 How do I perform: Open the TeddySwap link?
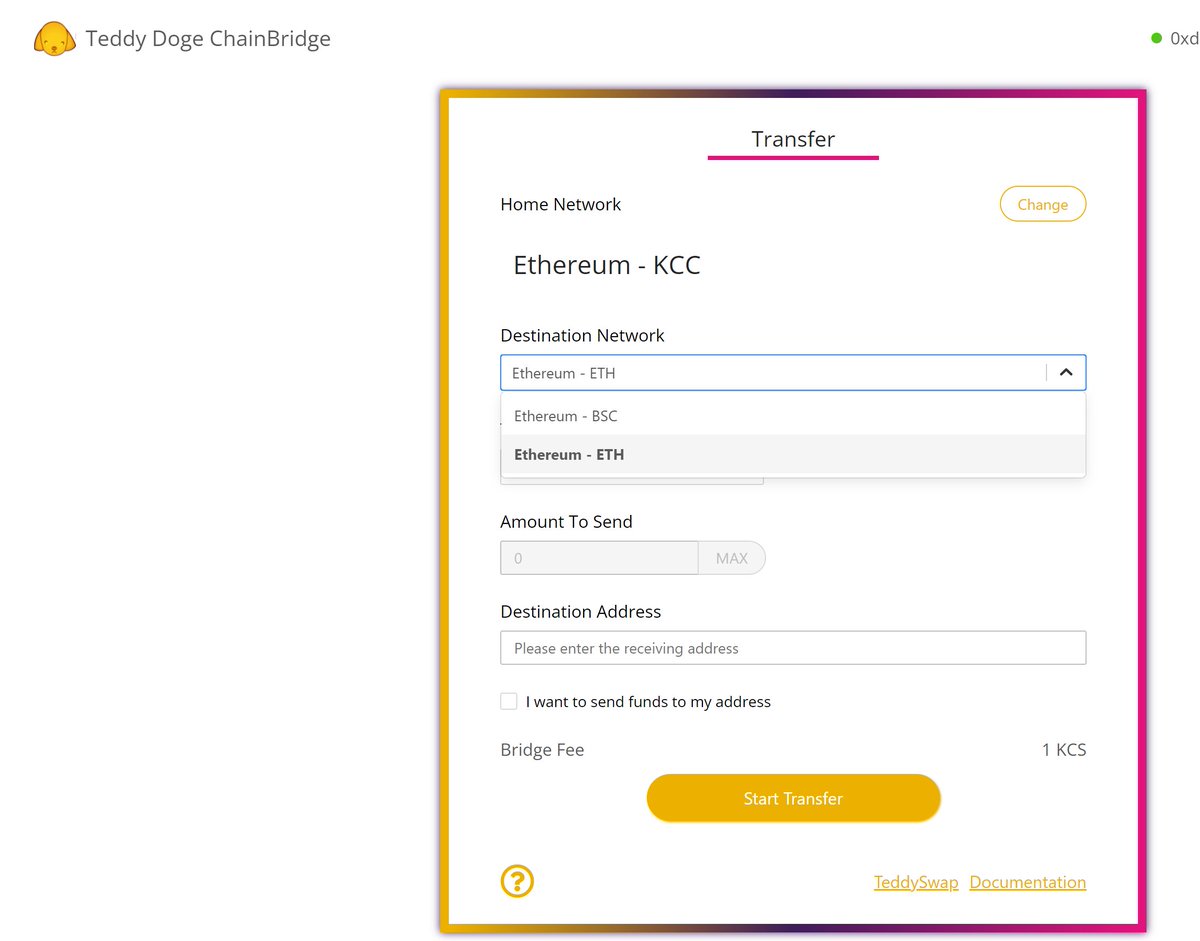pyautogui.click(x=916, y=882)
